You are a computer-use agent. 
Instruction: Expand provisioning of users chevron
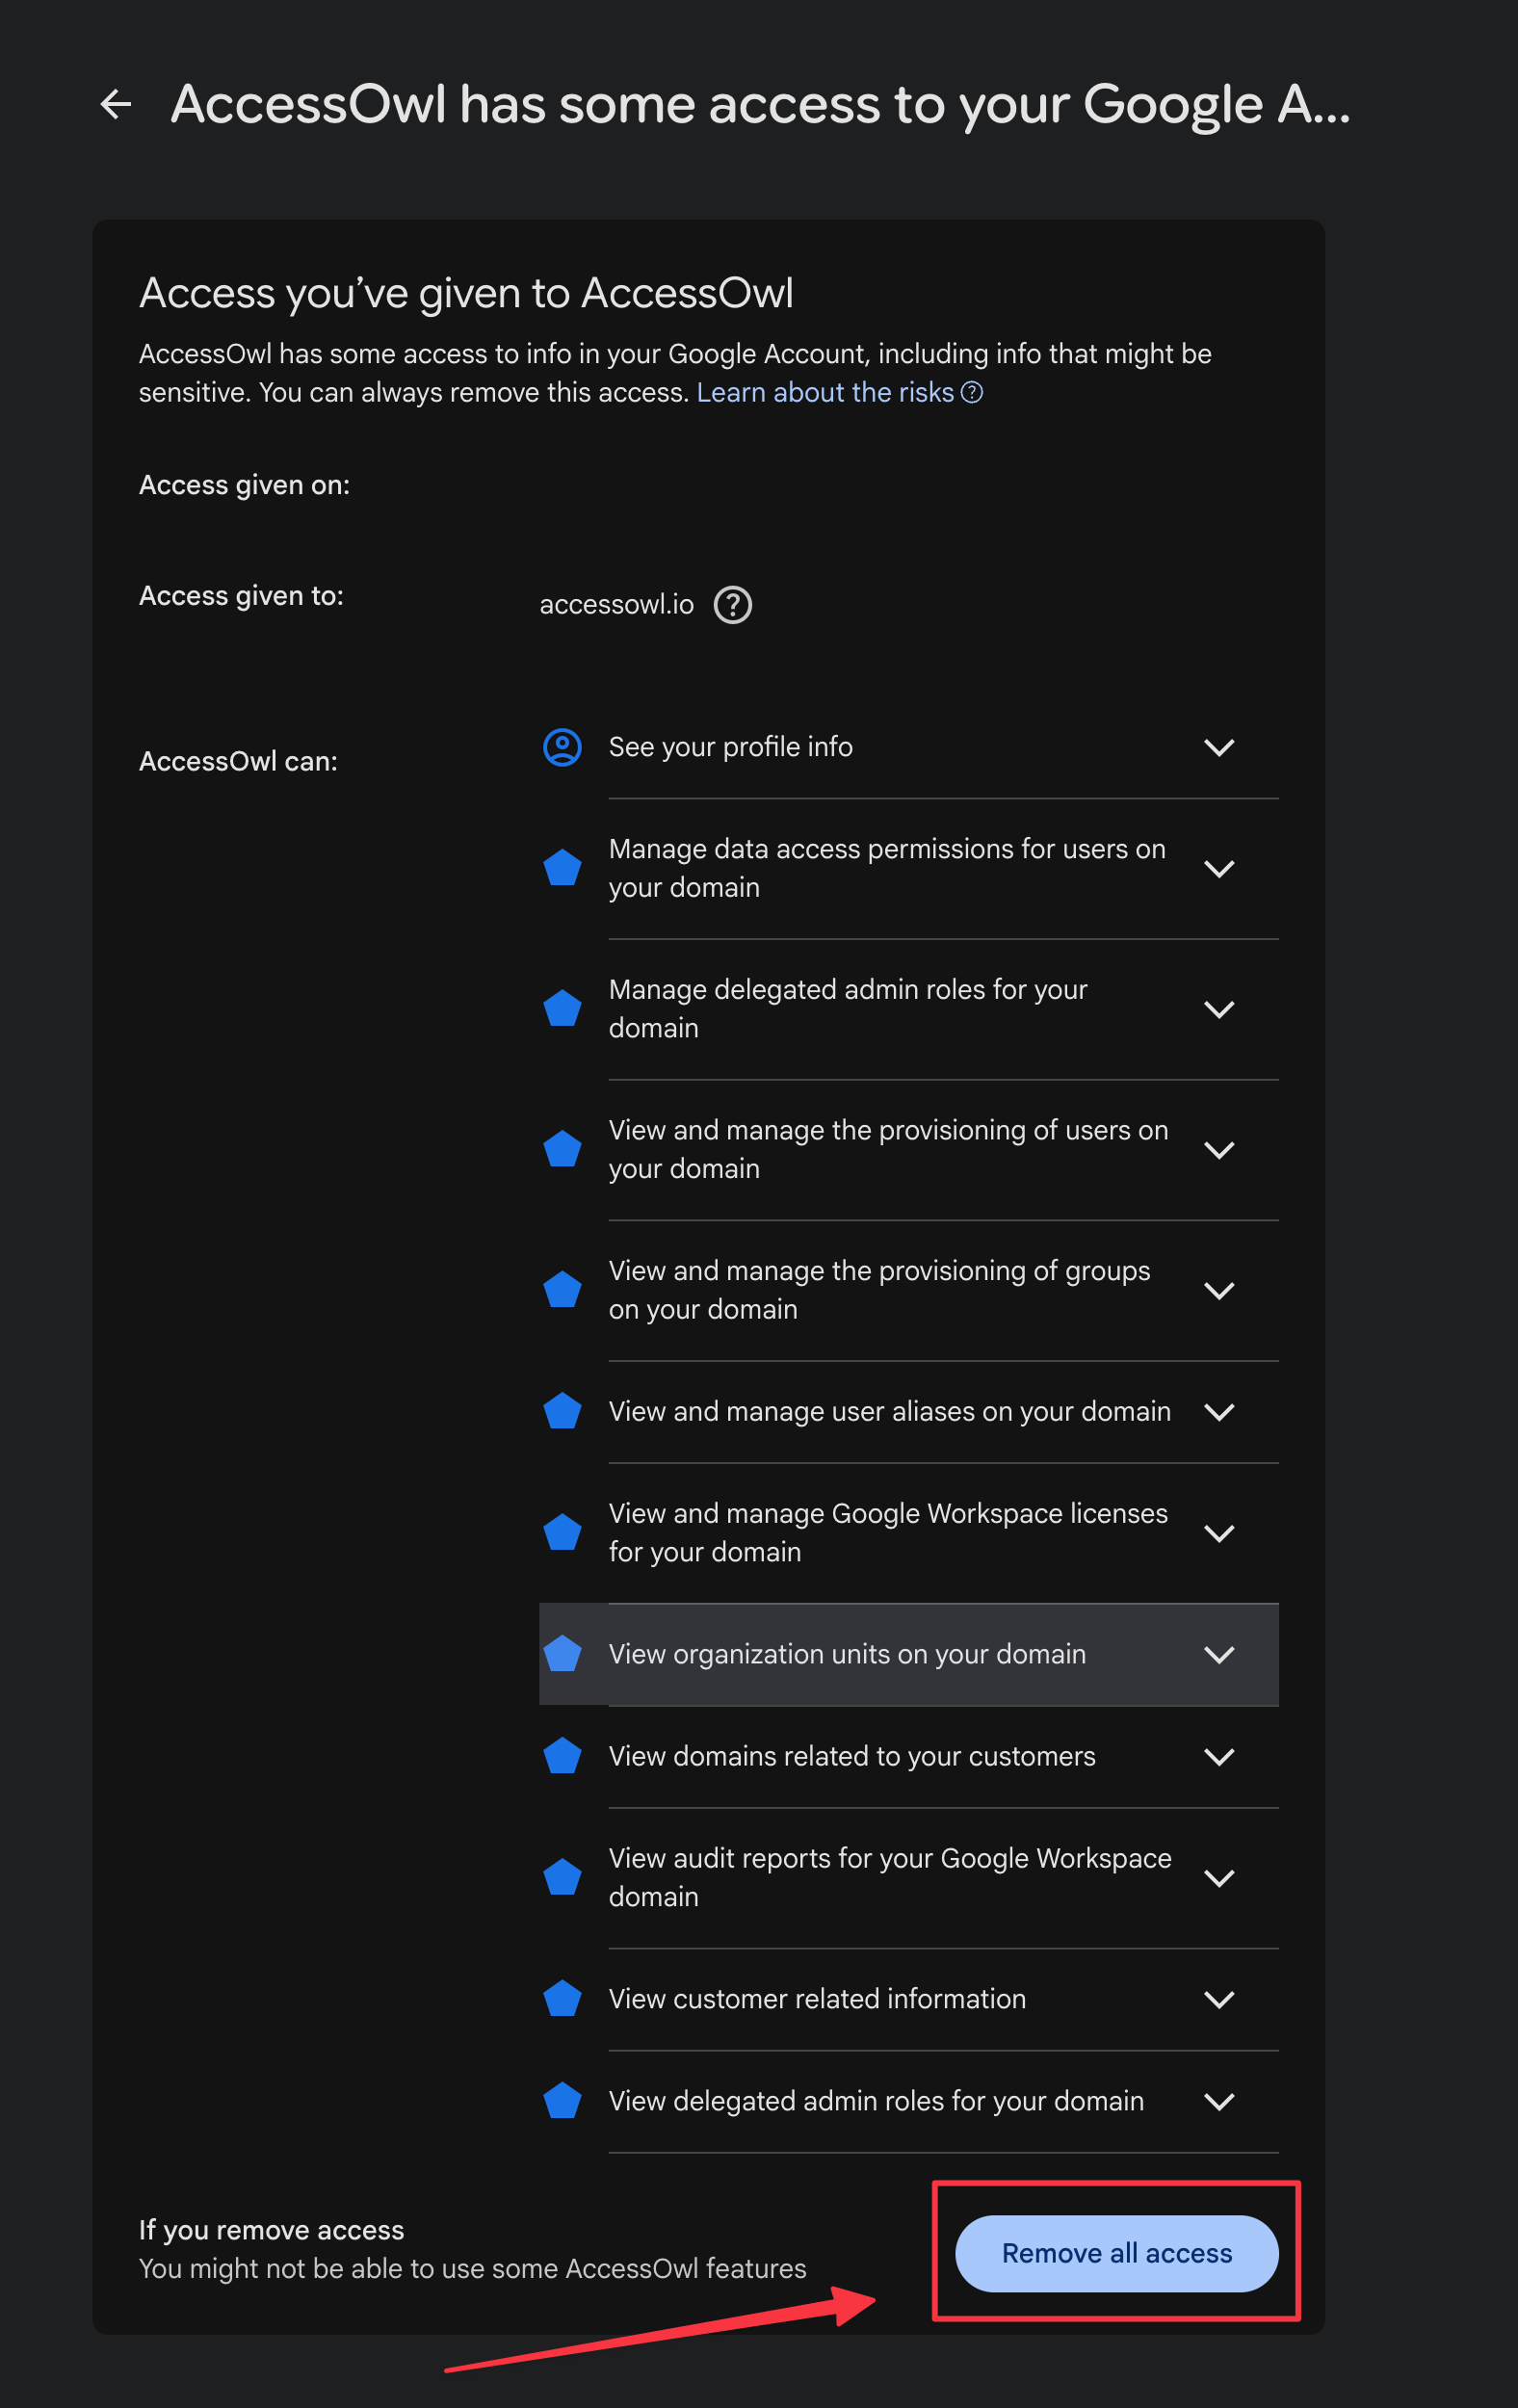pos(1219,1150)
